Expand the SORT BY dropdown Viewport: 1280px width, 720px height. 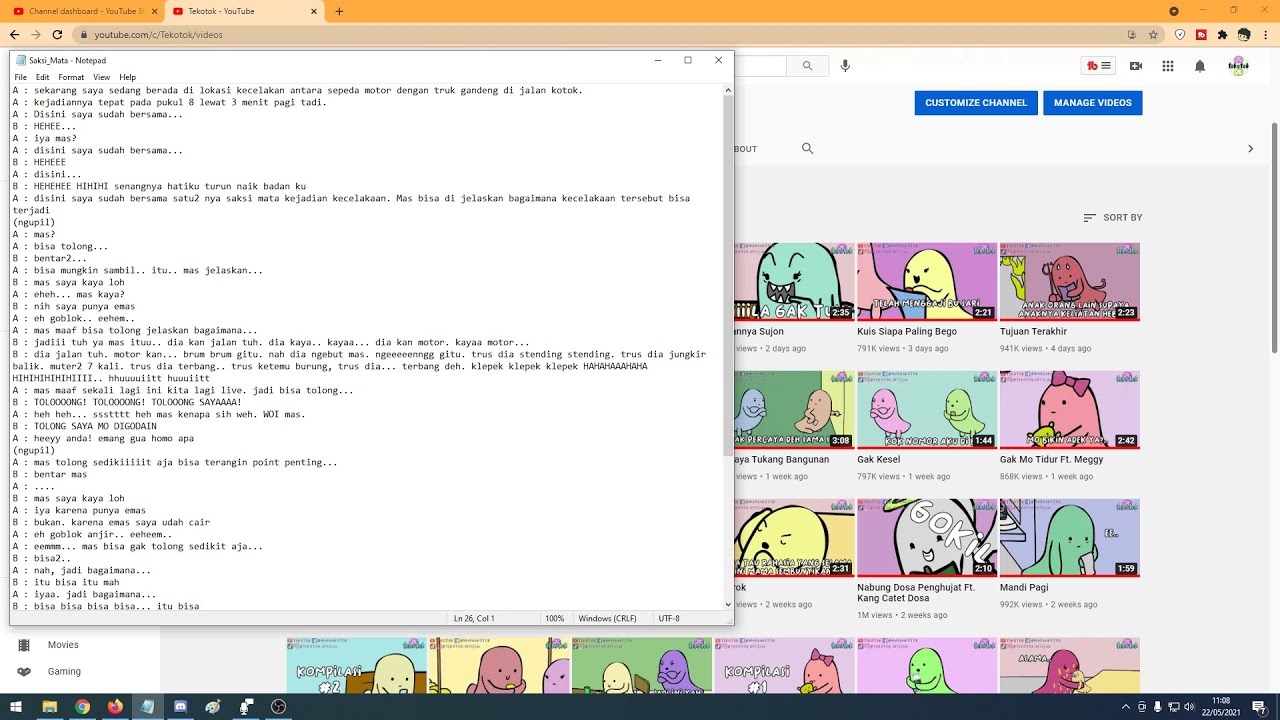1112,217
